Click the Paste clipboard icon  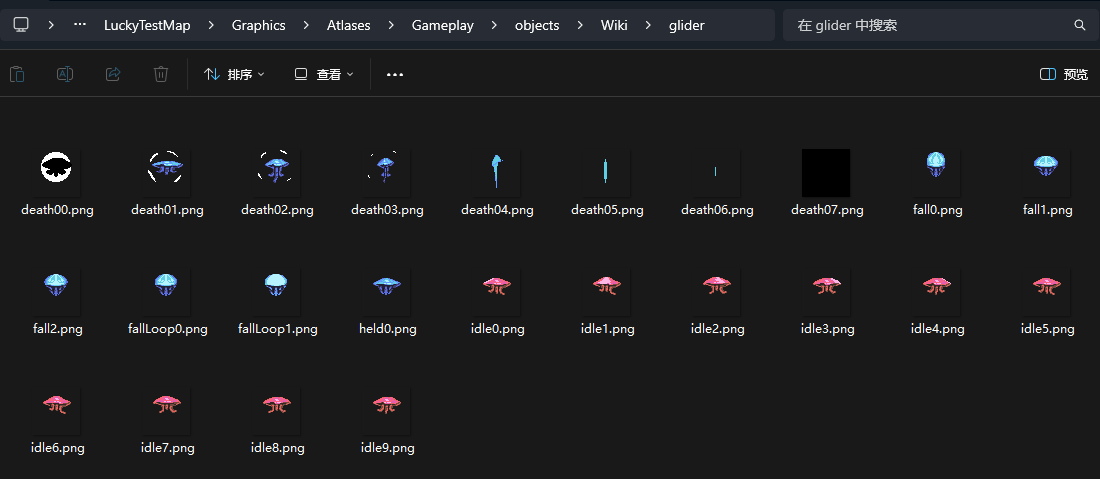(18, 74)
